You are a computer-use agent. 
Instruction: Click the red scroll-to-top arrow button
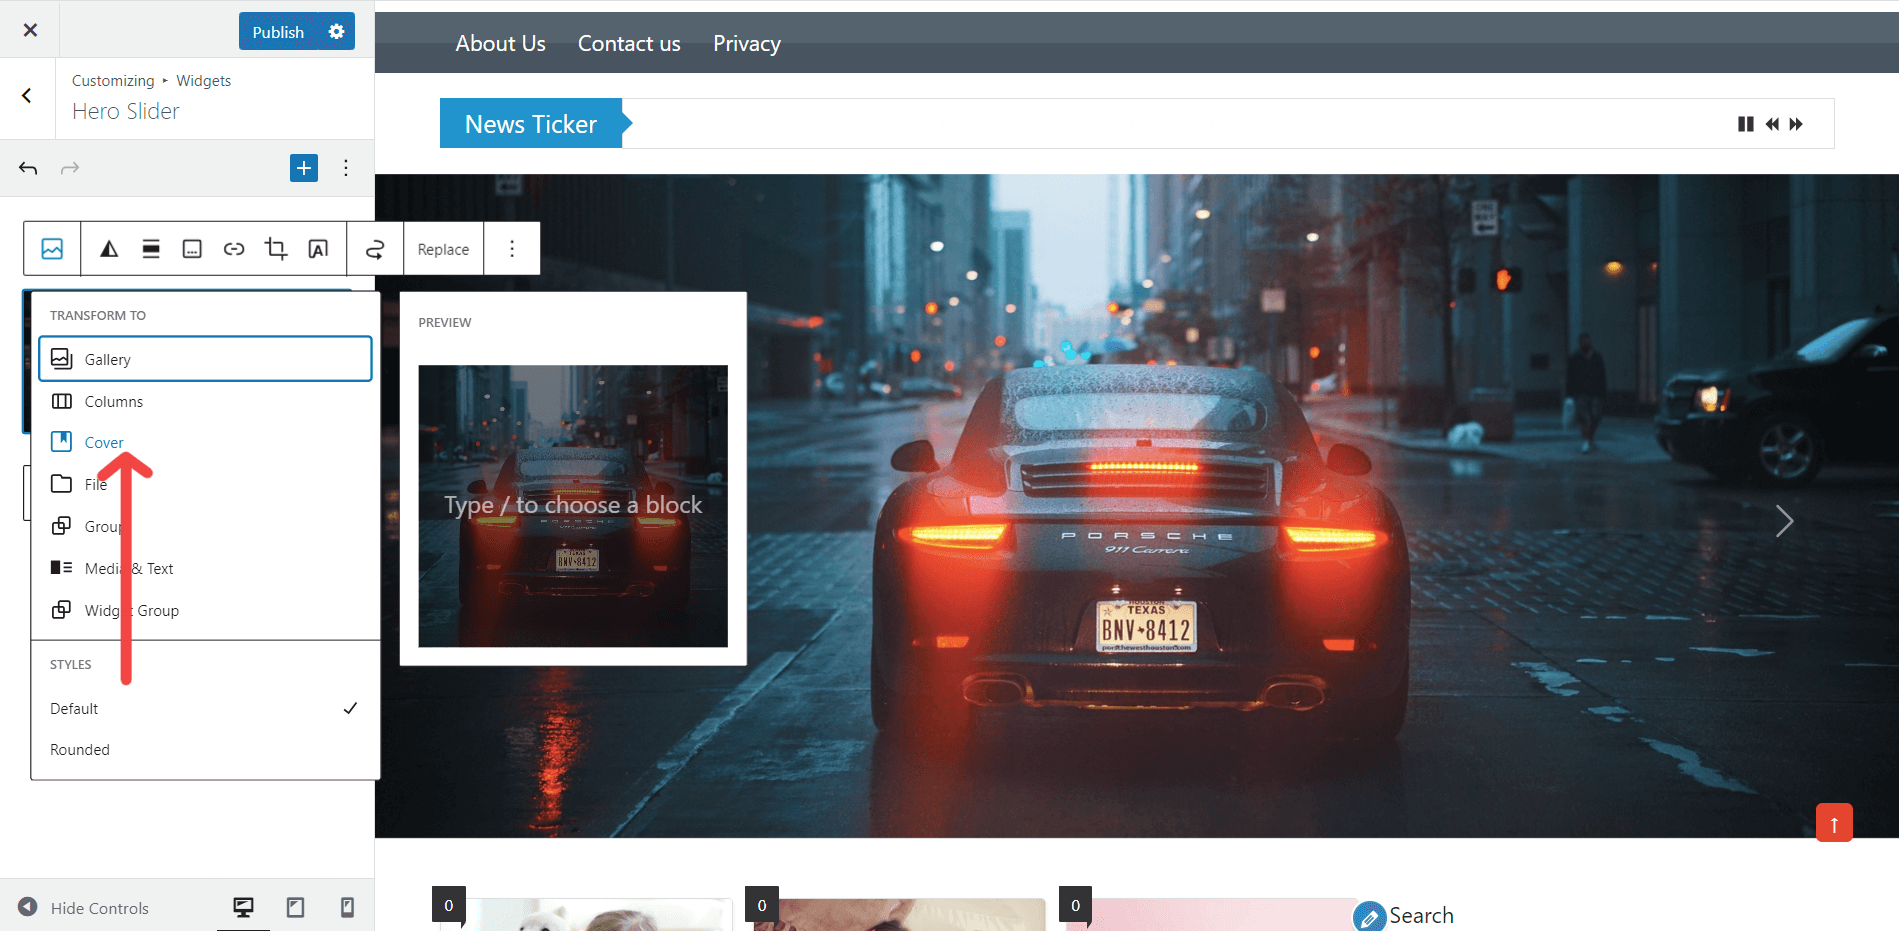point(1834,823)
